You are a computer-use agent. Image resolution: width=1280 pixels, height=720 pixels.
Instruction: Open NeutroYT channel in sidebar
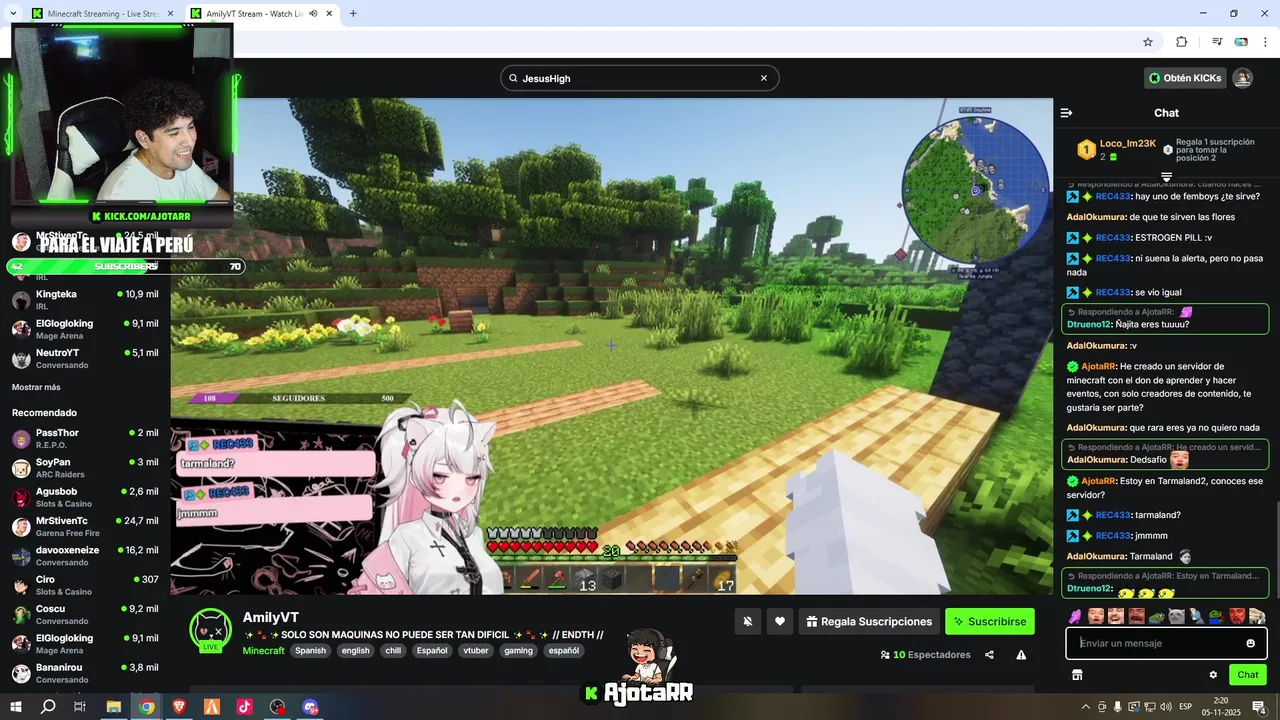[x=84, y=358]
